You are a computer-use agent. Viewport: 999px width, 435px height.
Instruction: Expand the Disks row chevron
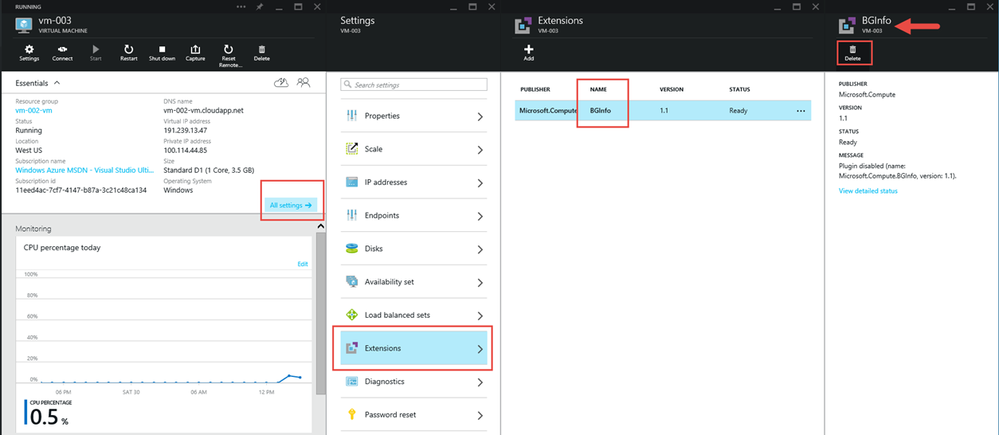[x=480, y=249]
